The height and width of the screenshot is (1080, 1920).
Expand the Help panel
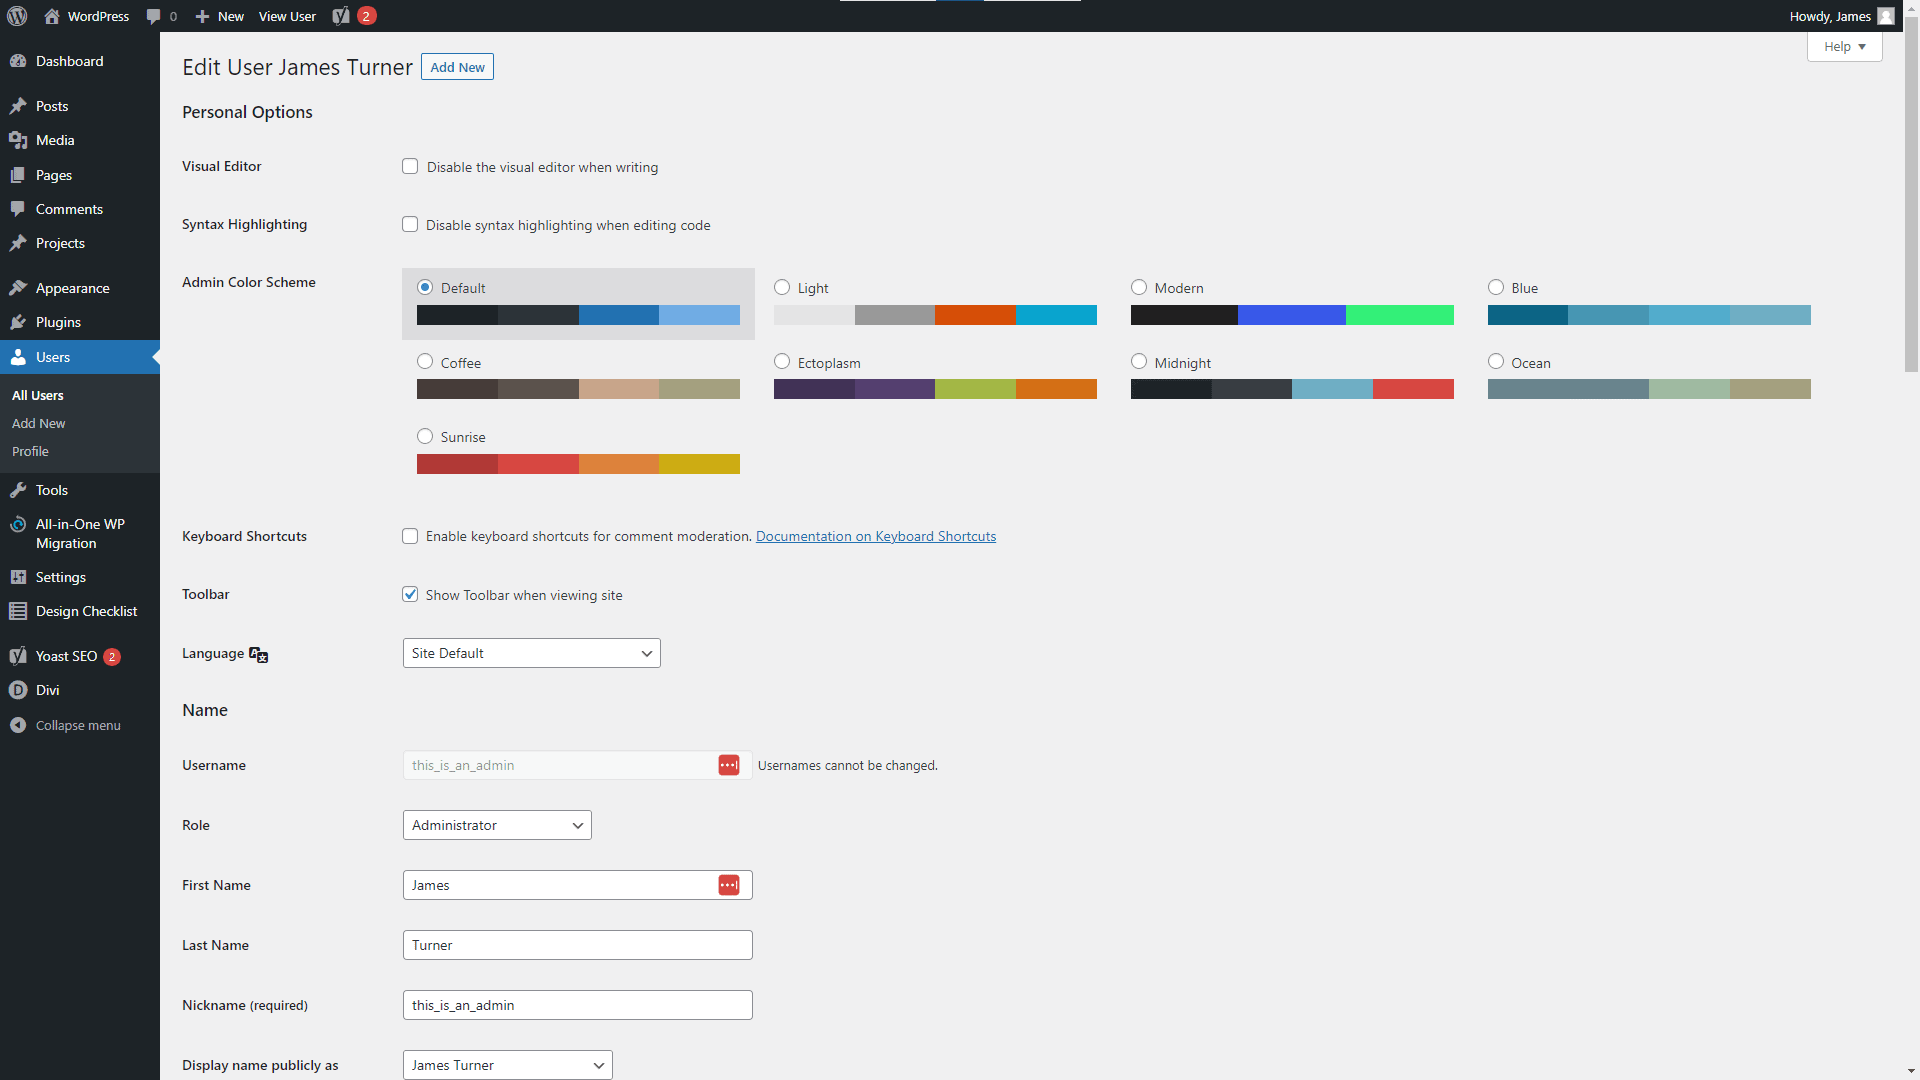coord(1843,46)
